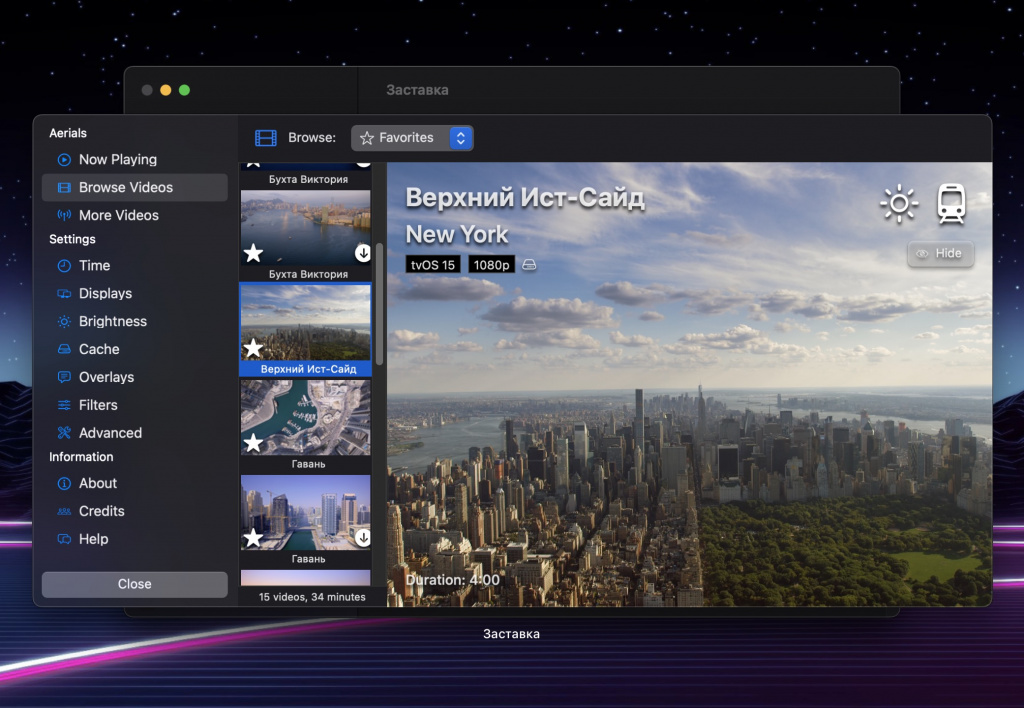This screenshot has width=1024, height=708.
Task: Select Browse Videos in the sidebar
Action: coord(134,187)
